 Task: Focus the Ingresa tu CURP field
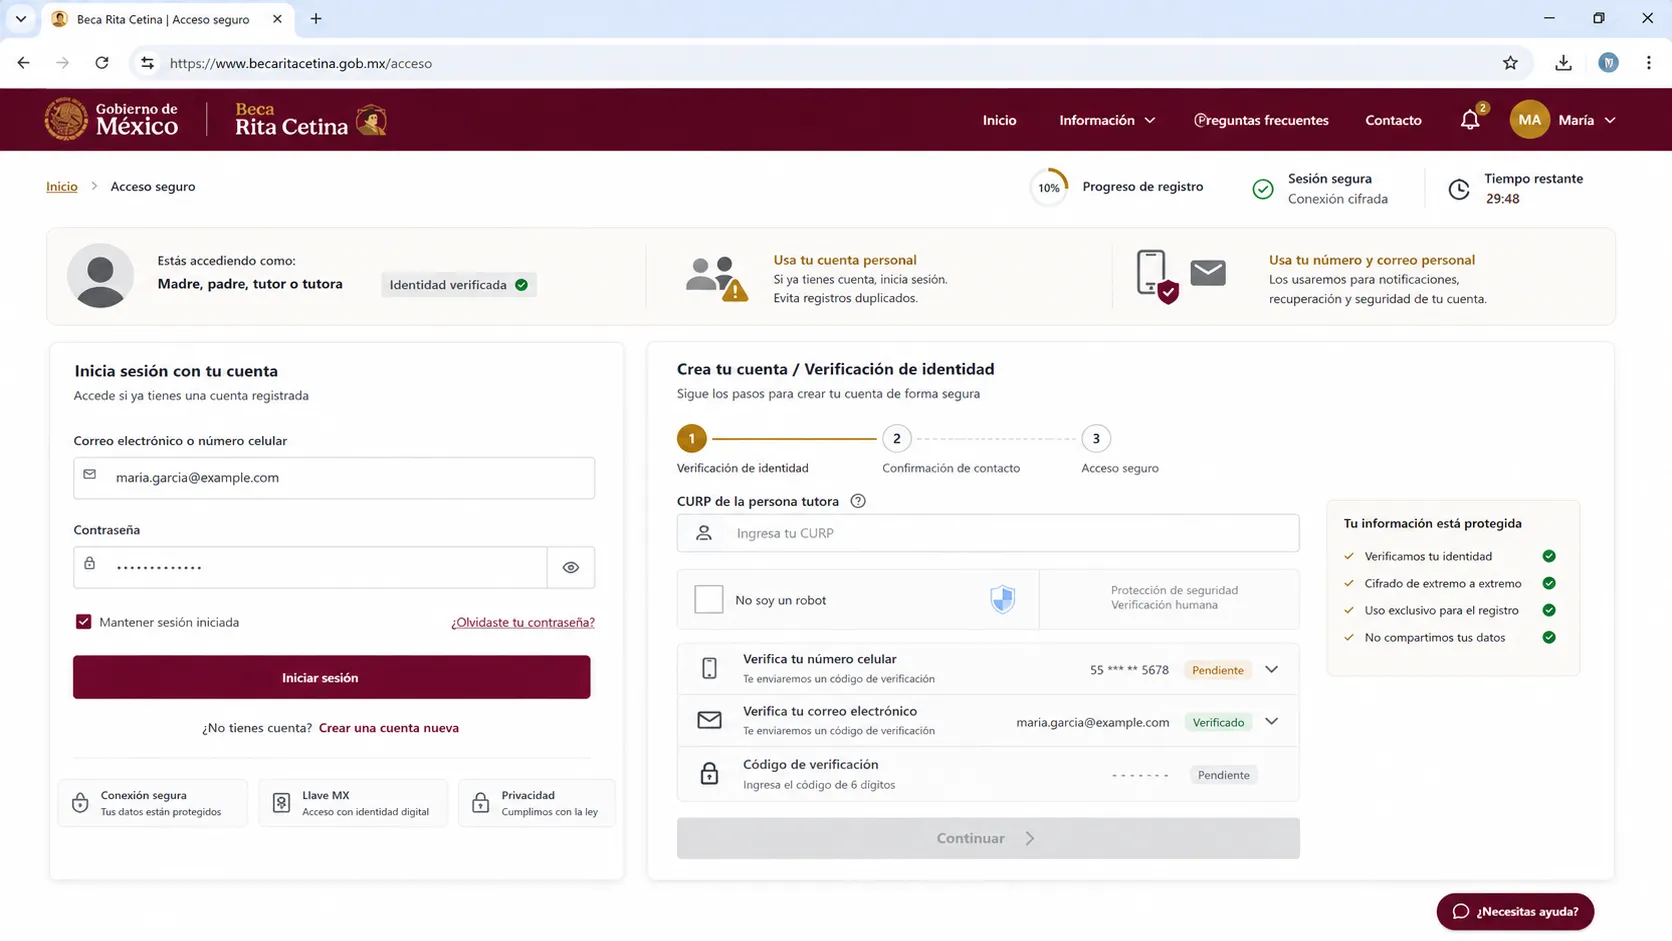[x=988, y=533]
